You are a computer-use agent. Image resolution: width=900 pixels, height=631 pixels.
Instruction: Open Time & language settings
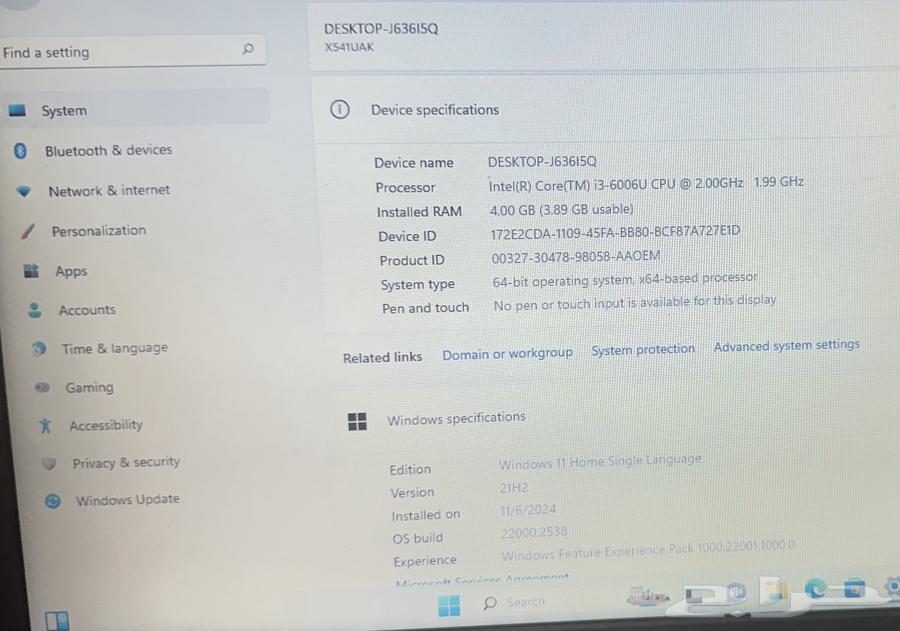click(x=115, y=348)
